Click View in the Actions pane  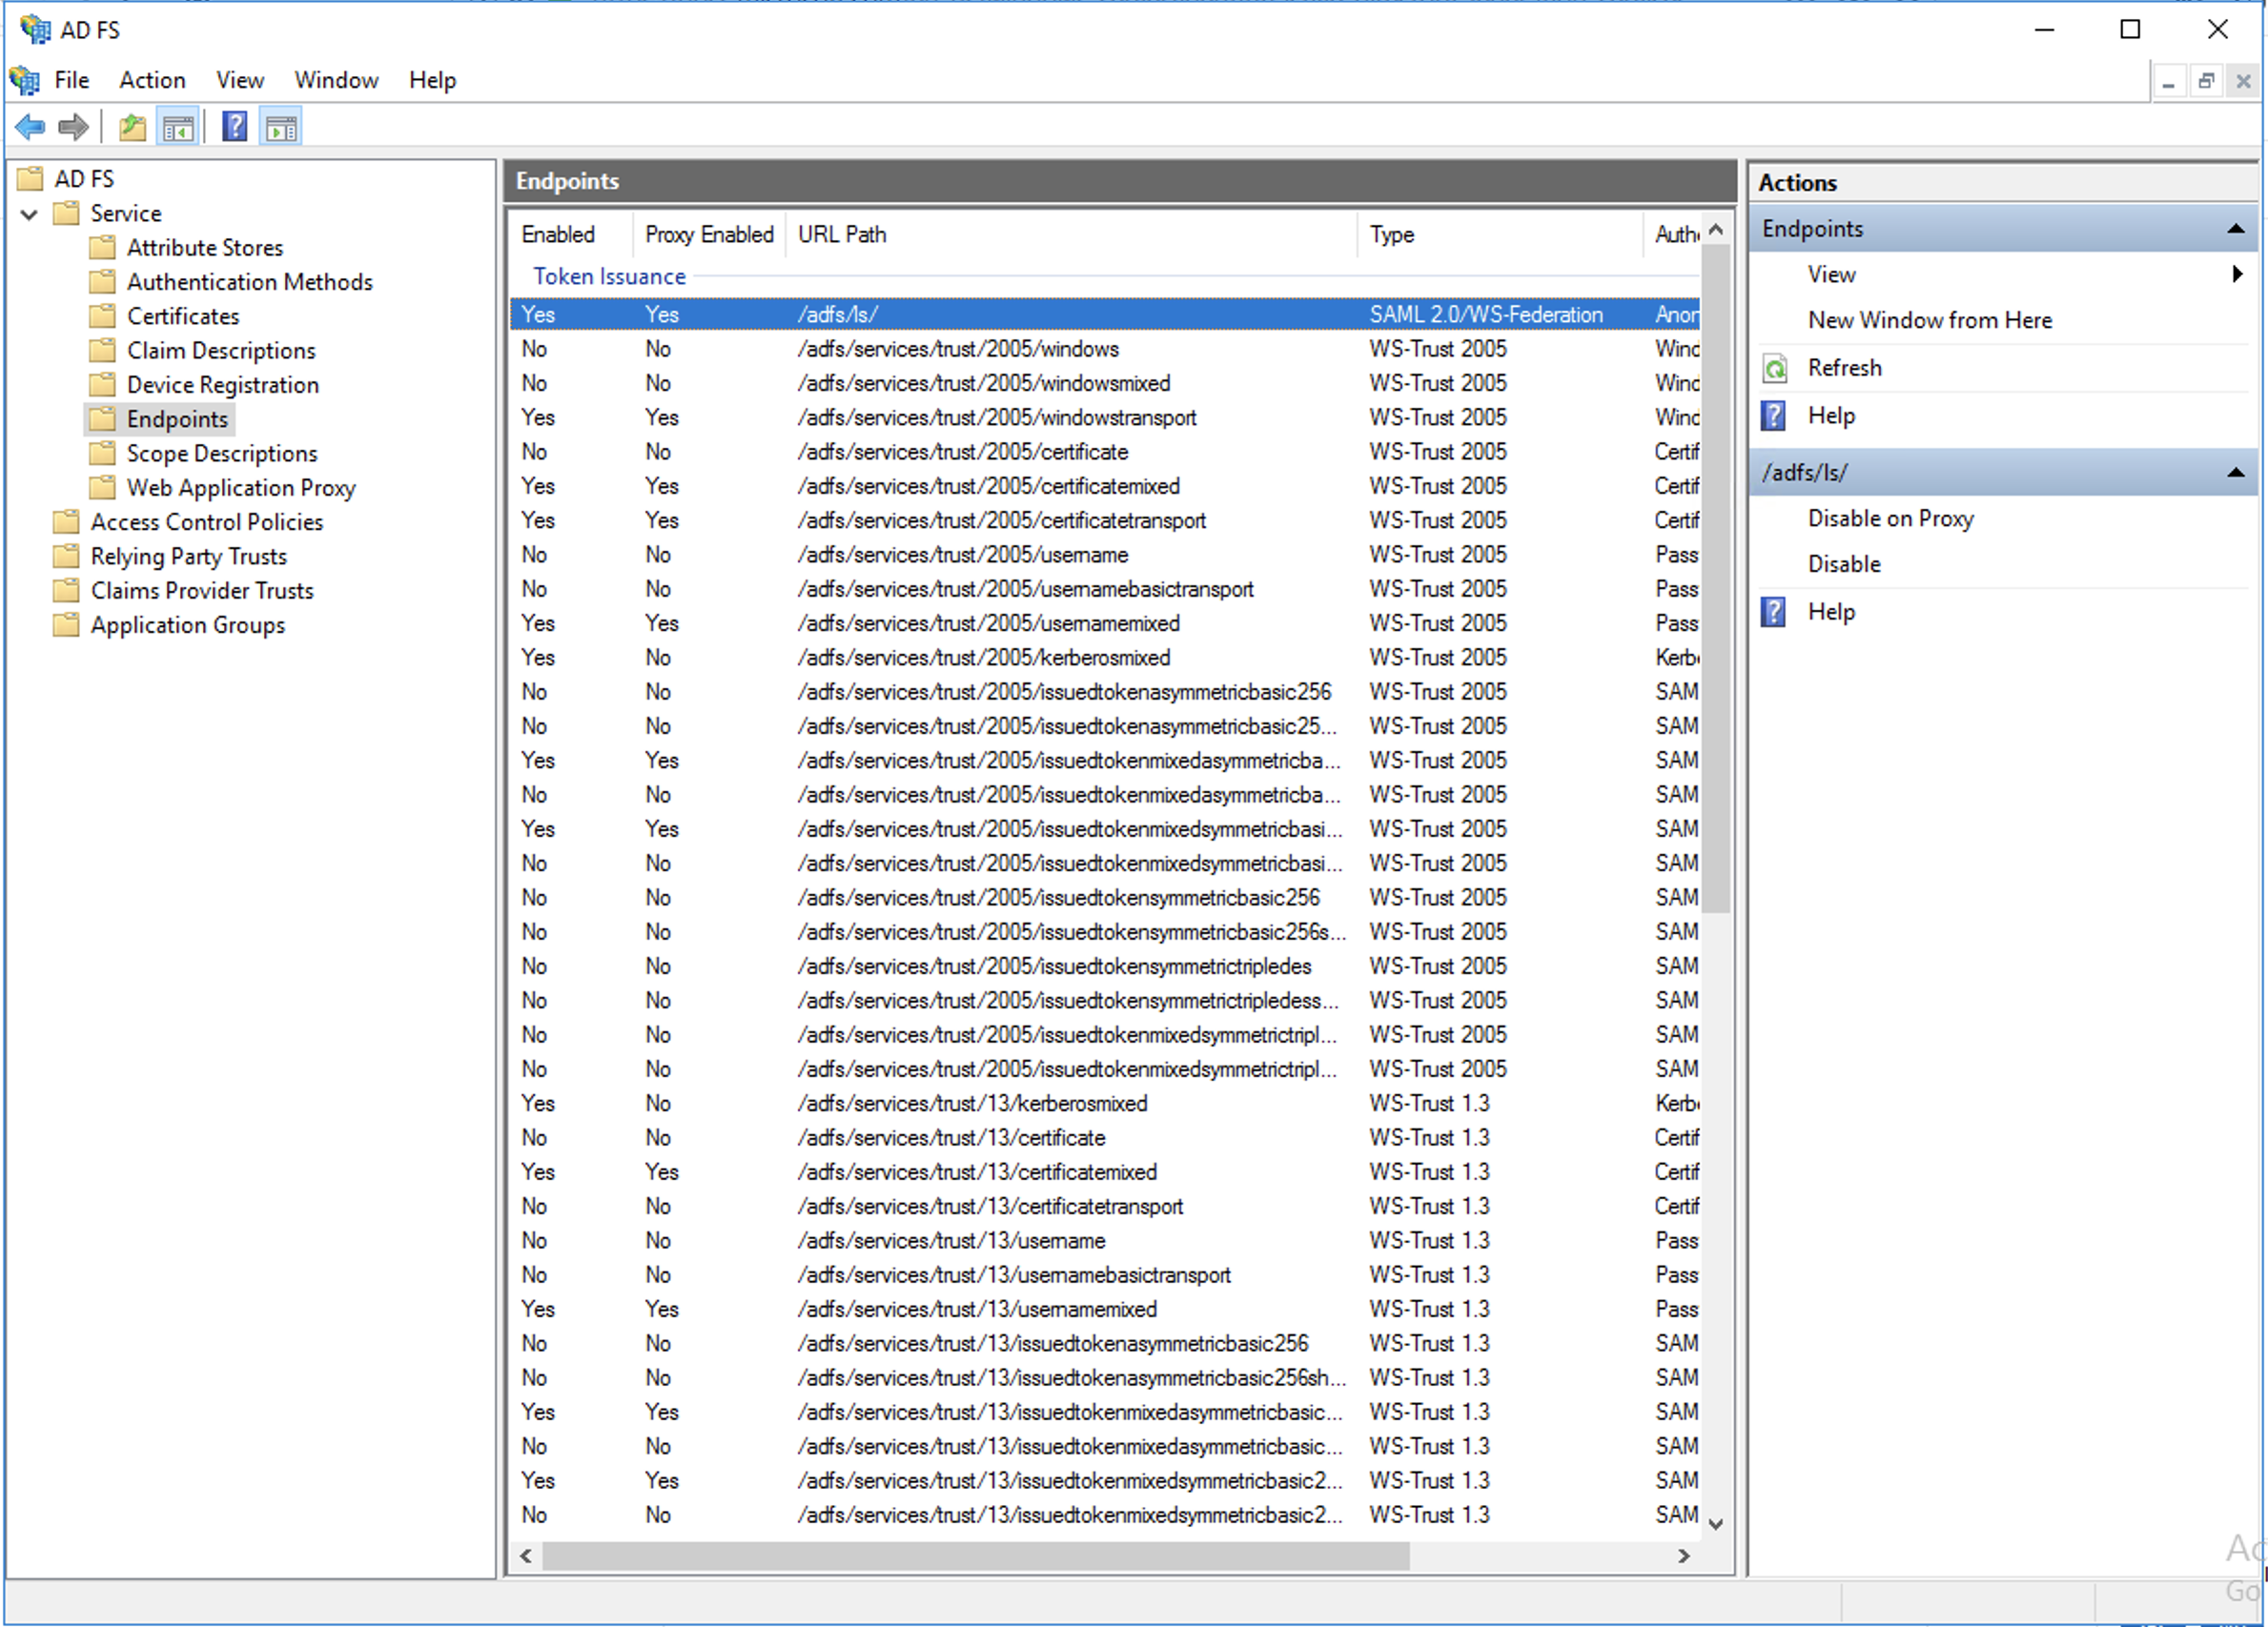[x=1831, y=274]
